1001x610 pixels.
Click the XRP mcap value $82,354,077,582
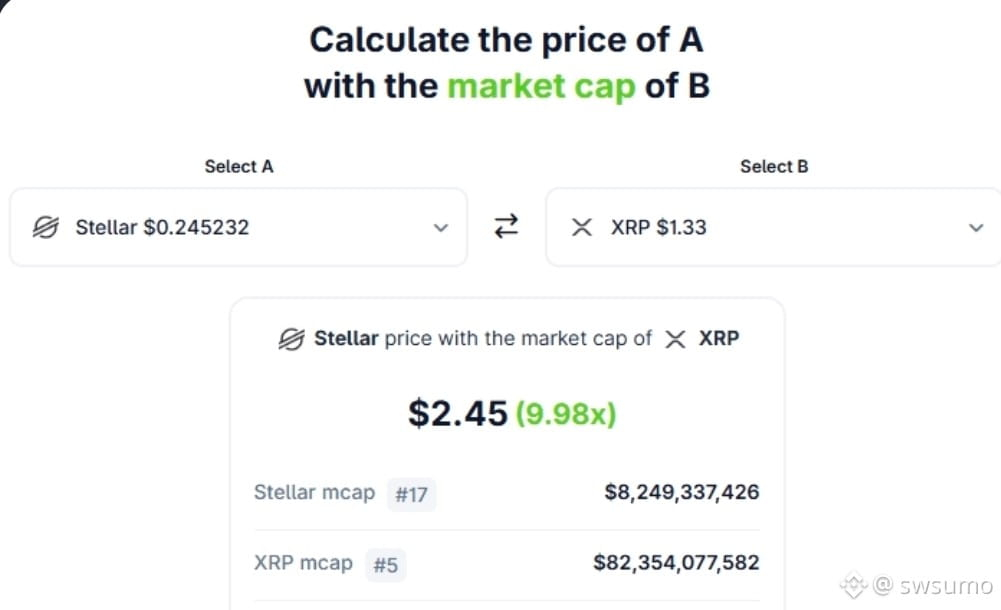pos(676,562)
